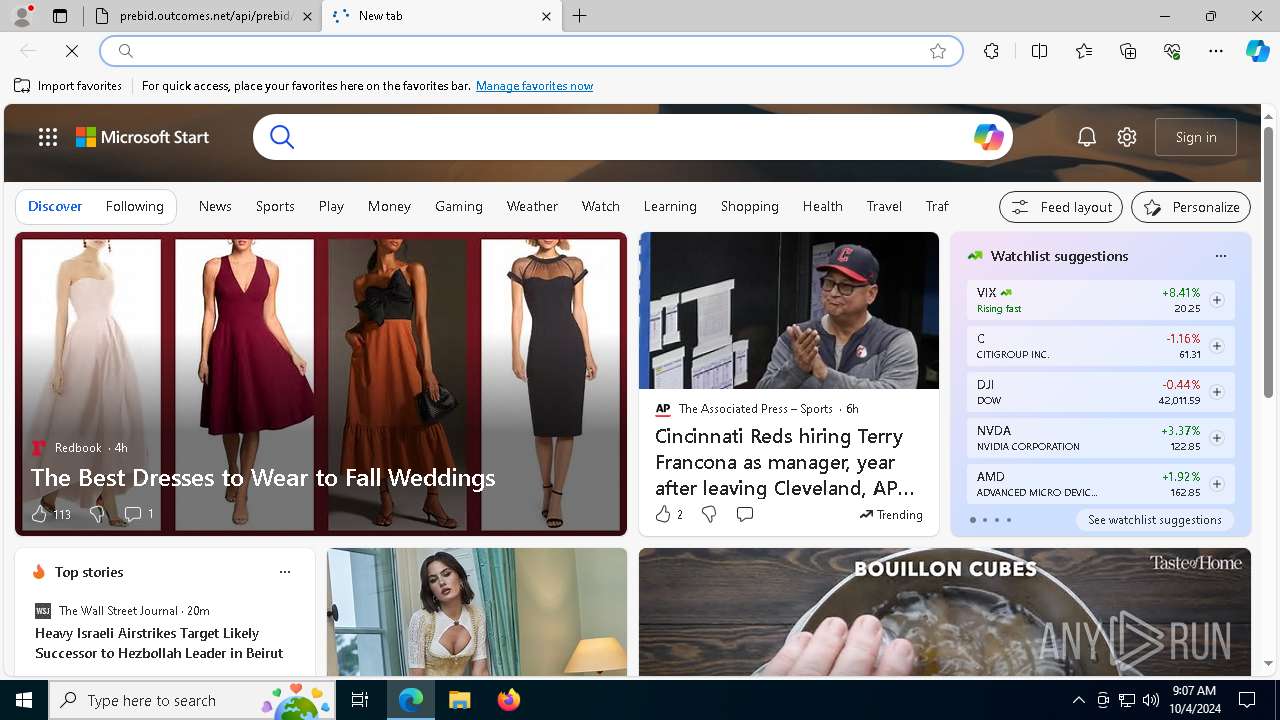Open the Trending label on Reds article
This screenshot has height=720, width=1280.
coord(890,514)
